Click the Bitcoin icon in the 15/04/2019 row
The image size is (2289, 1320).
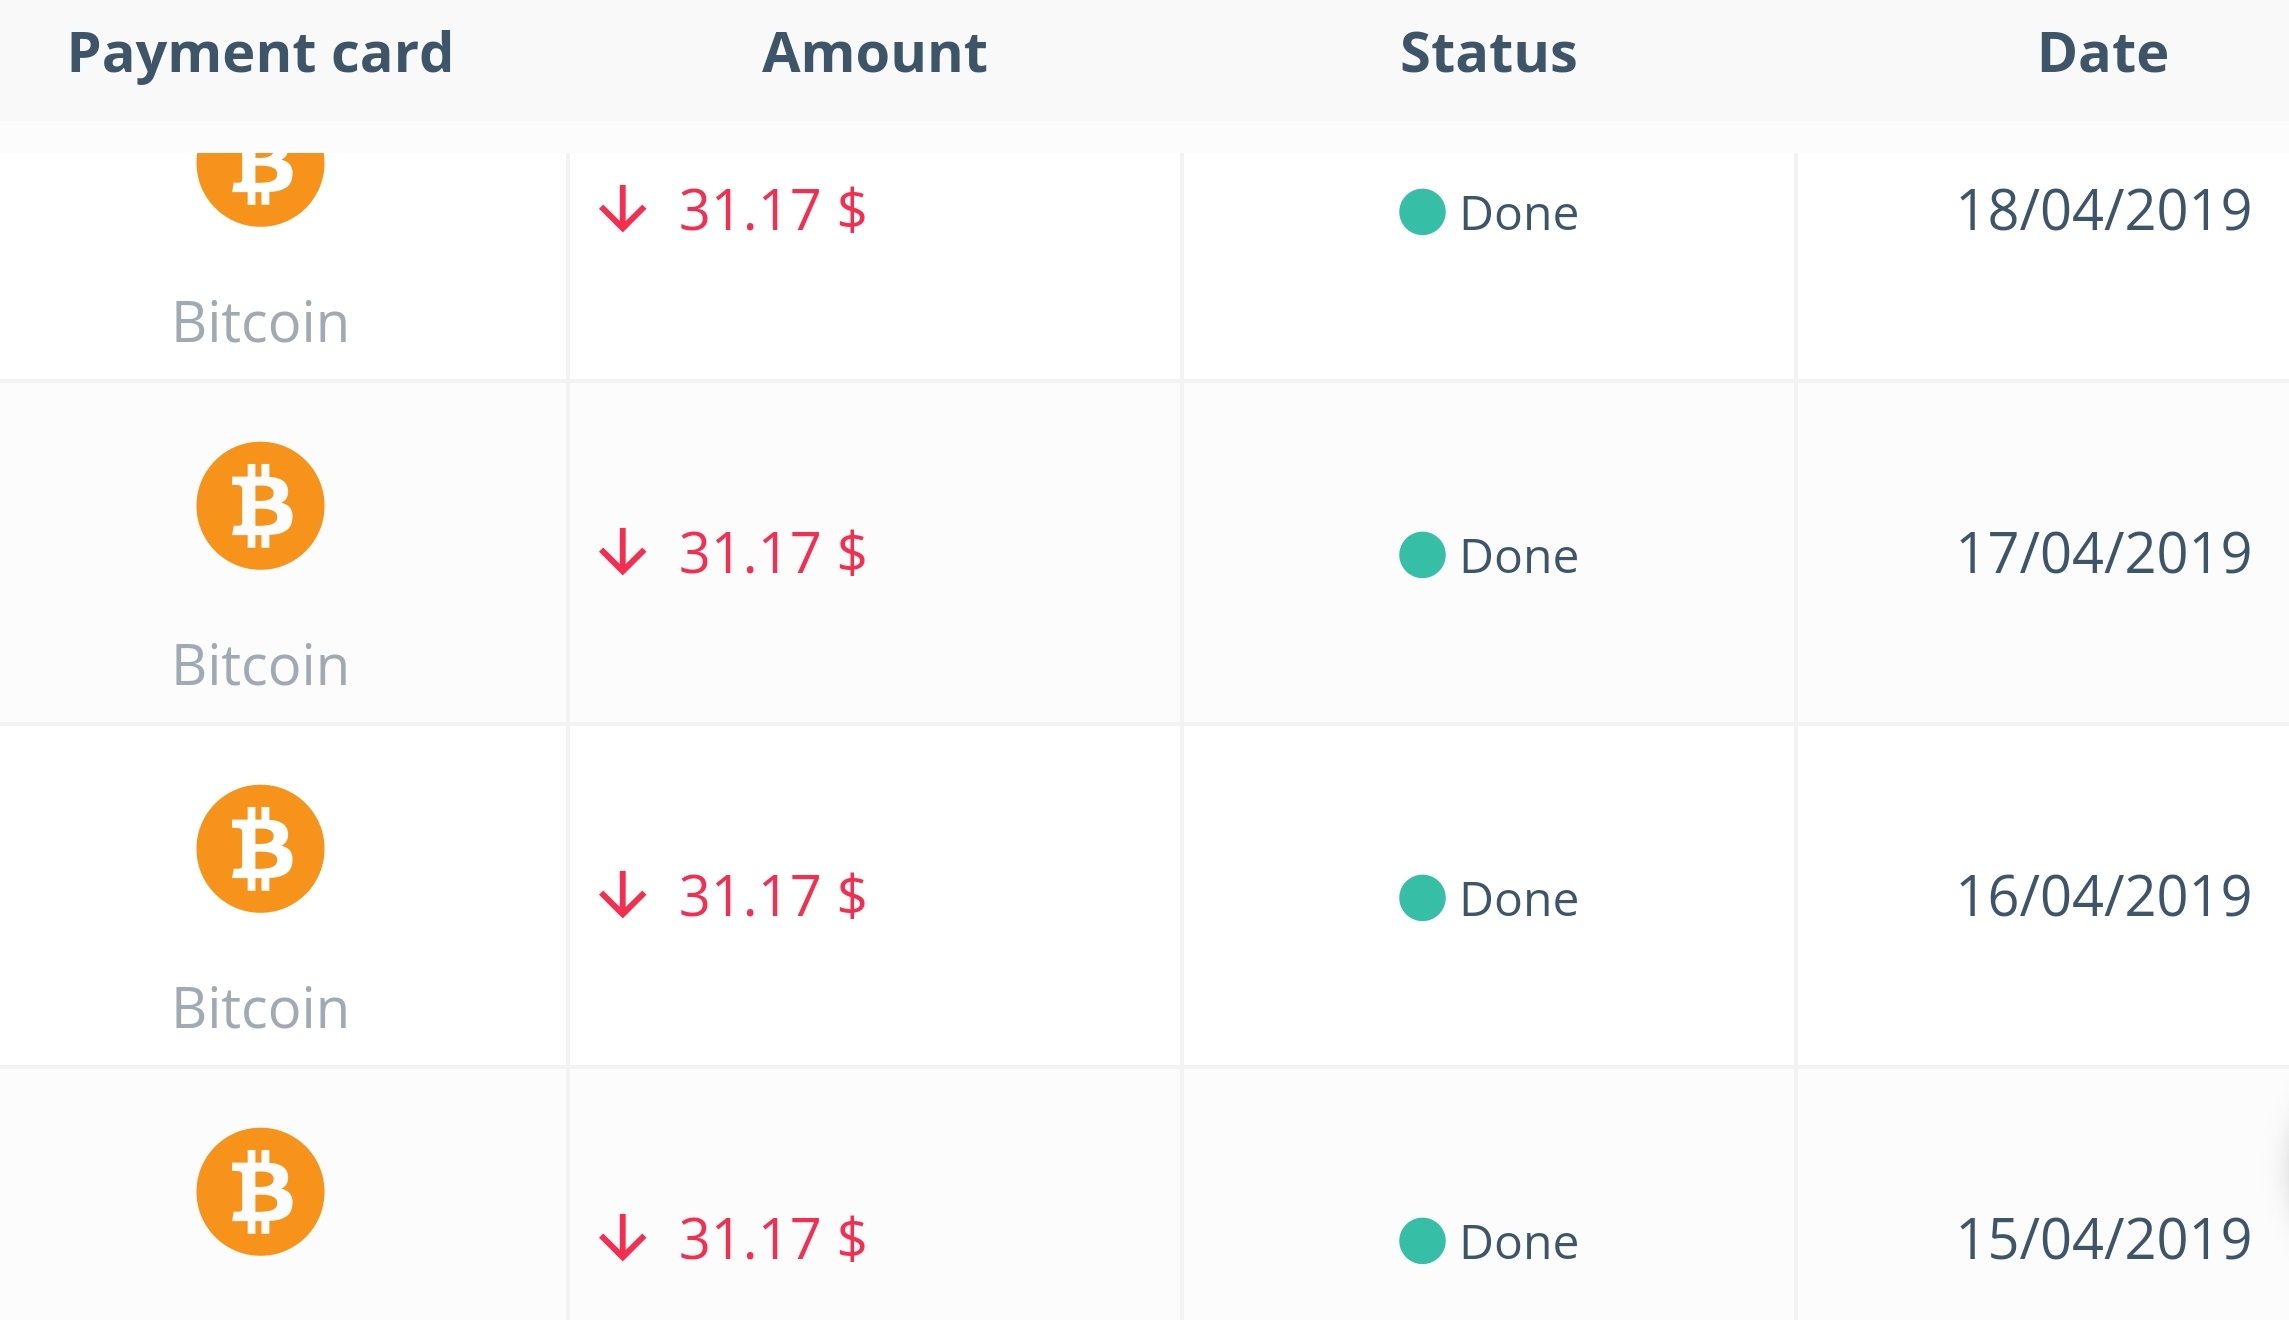260,1192
